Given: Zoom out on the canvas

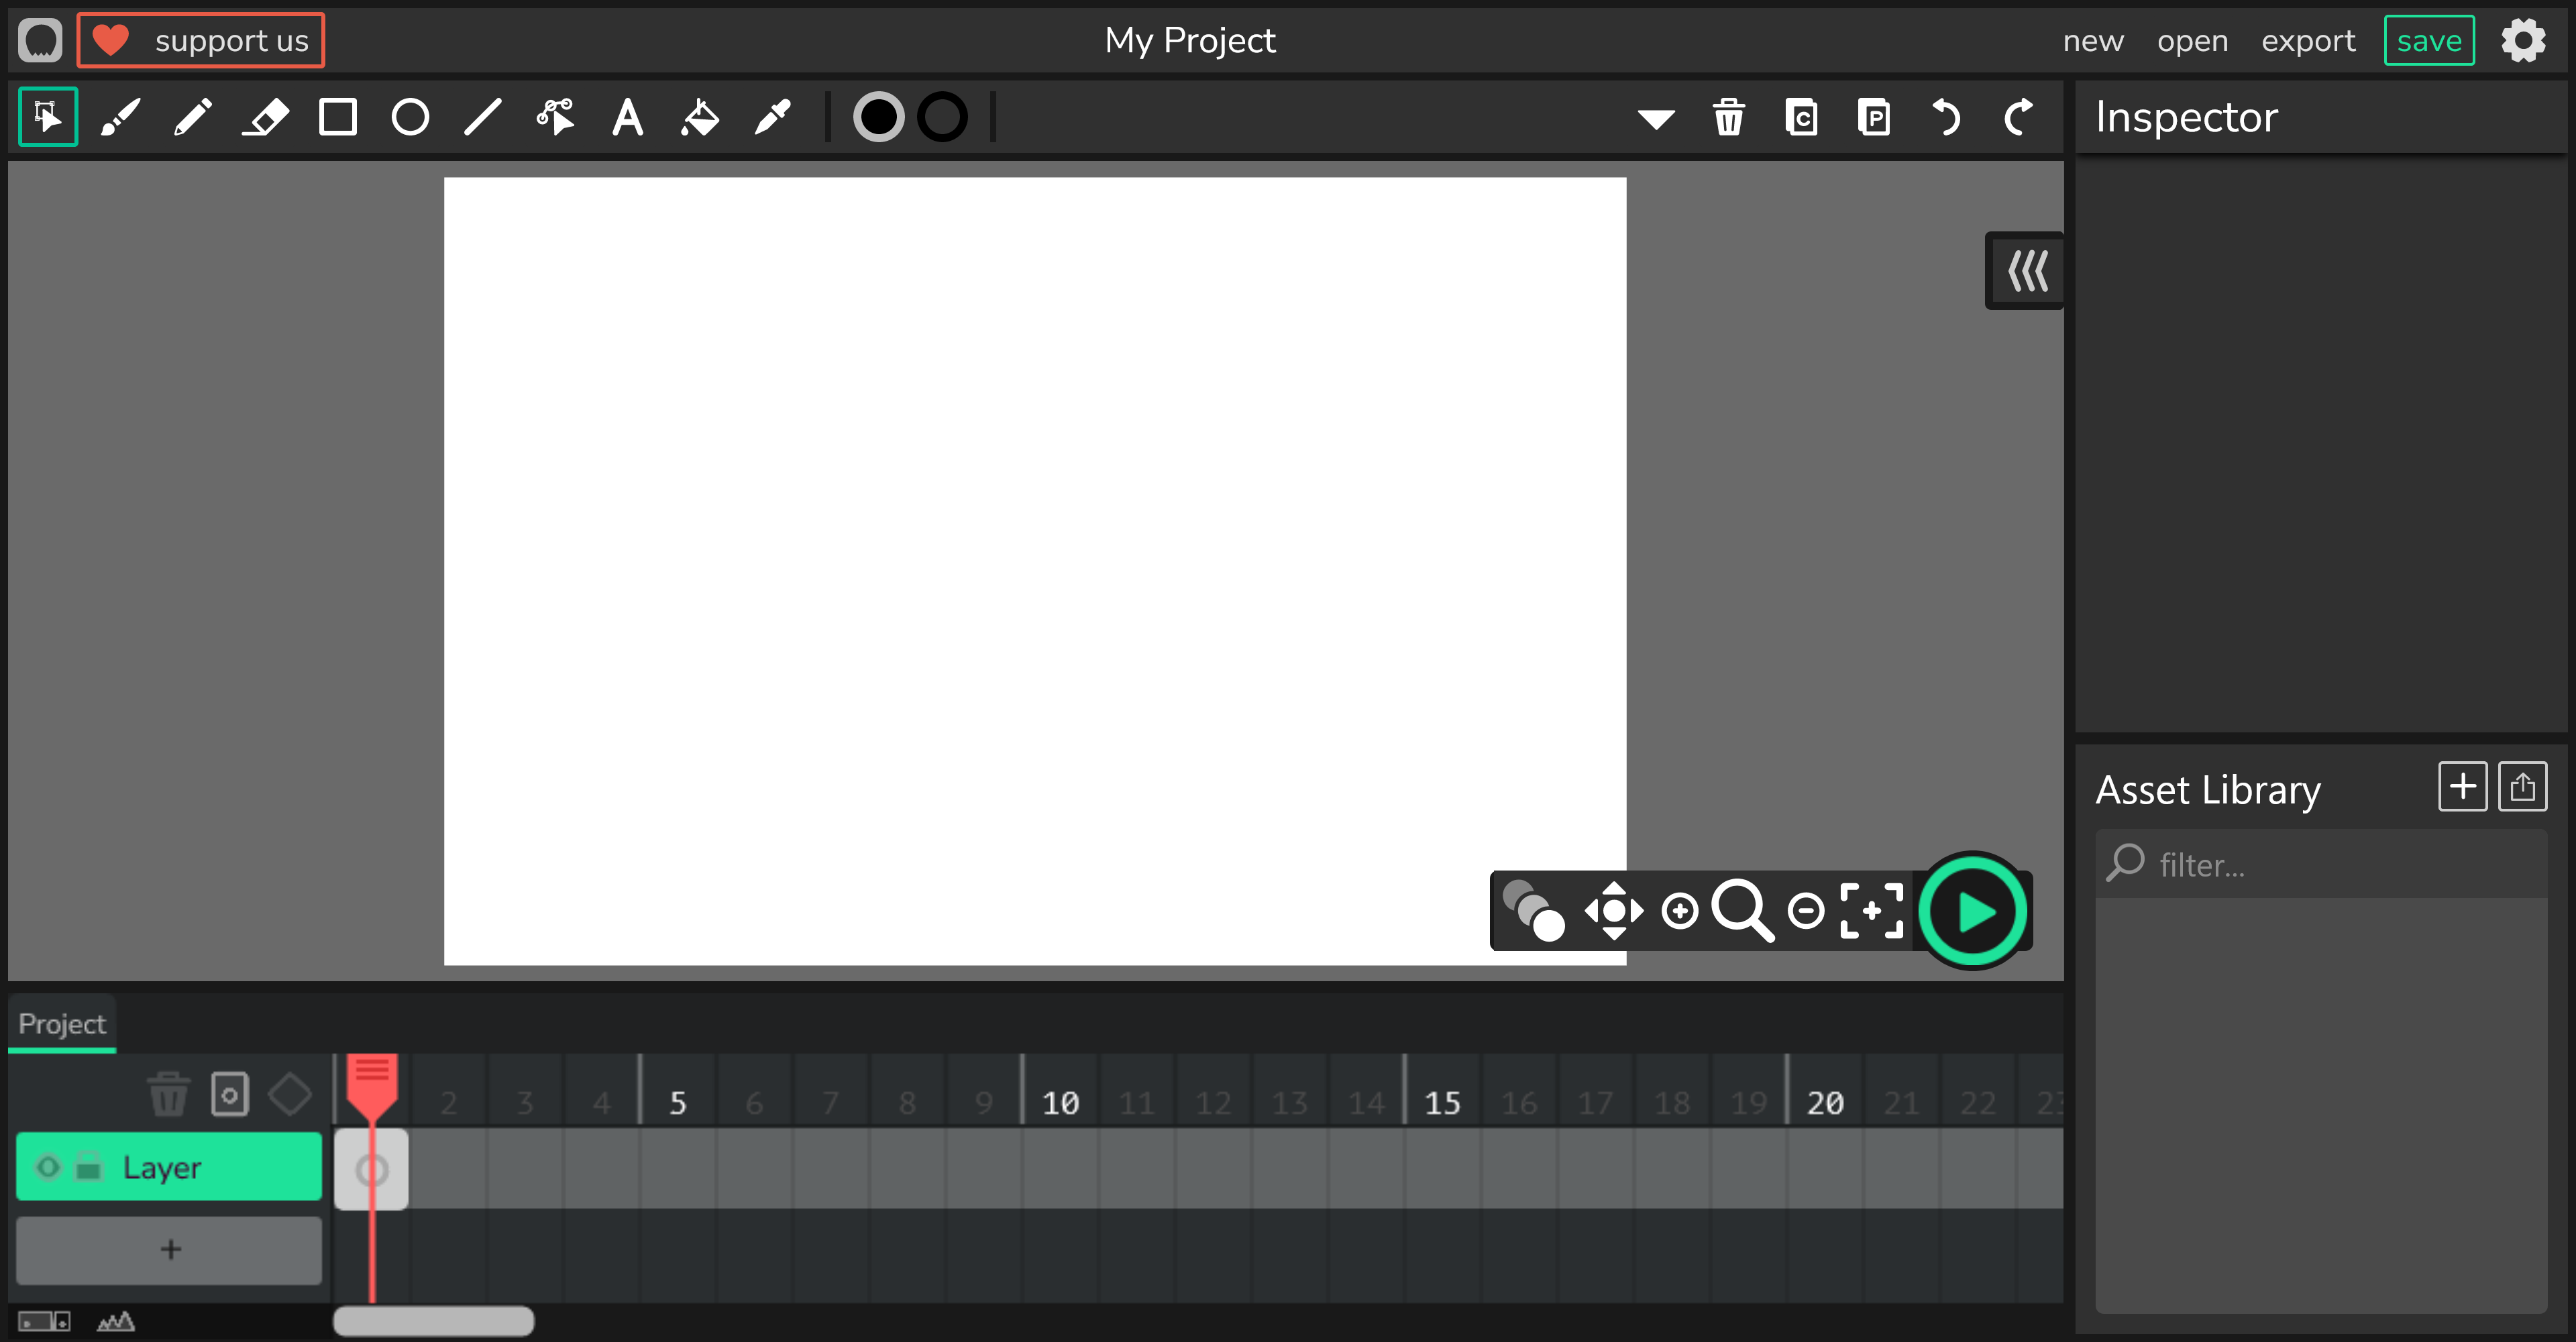Looking at the screenshot, I should tap(1806, 910).
